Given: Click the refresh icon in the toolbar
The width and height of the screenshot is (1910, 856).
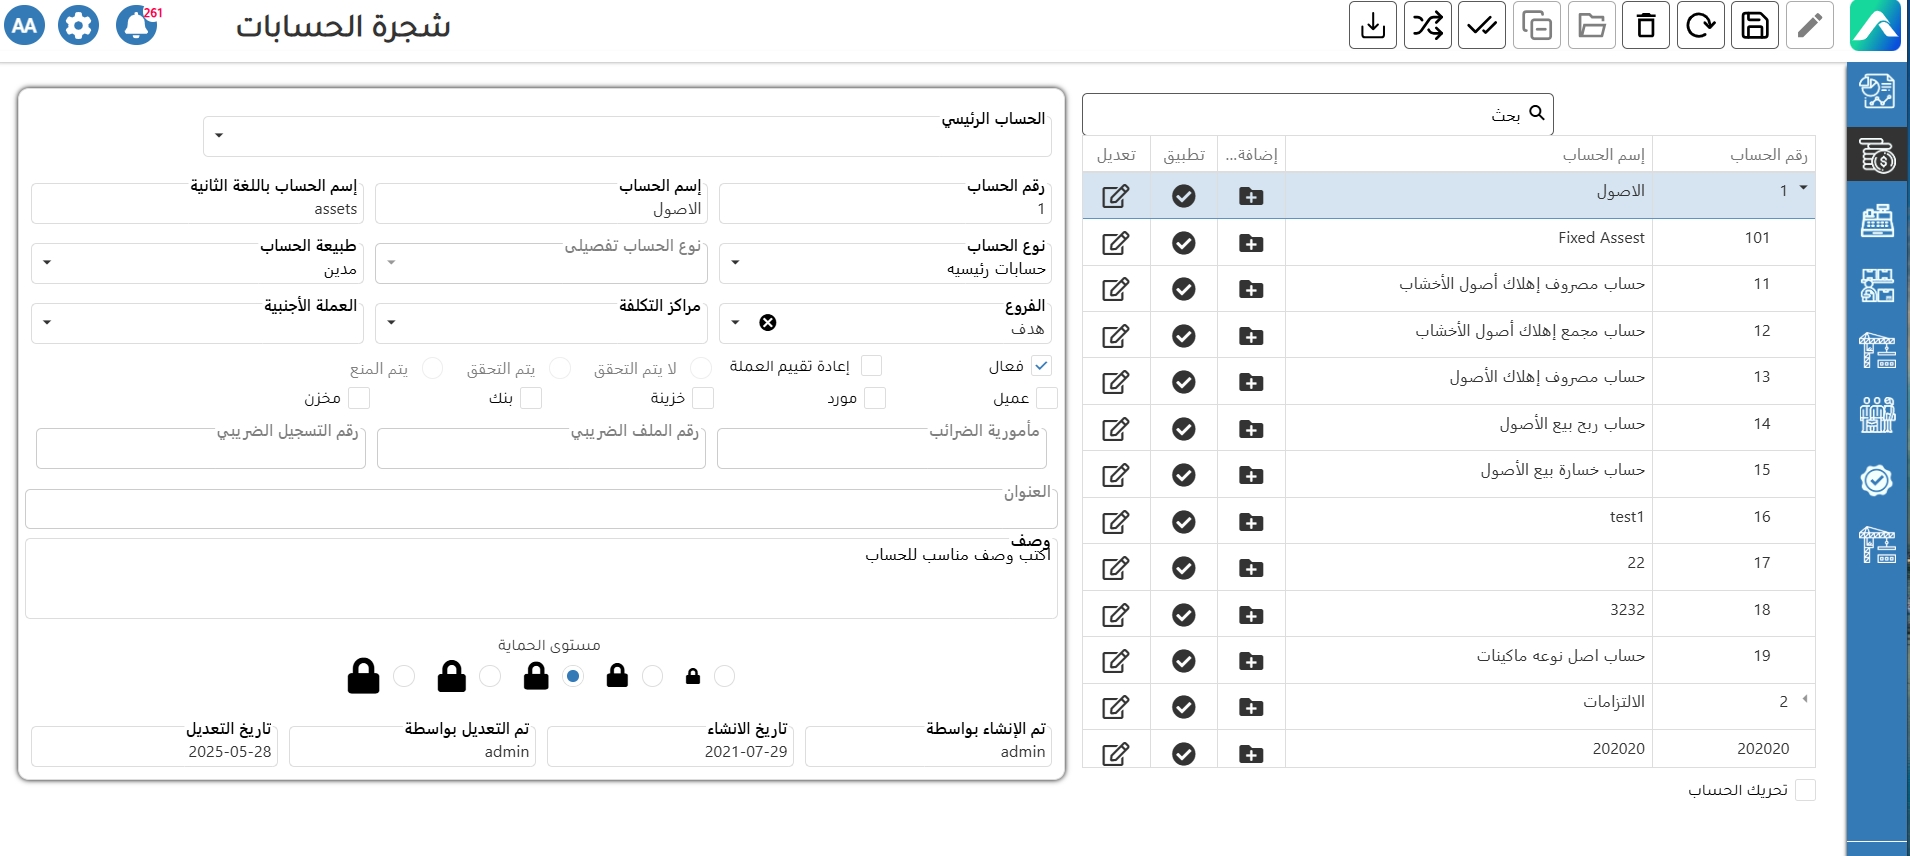Looking at the screenshot, I should pos(1700,25).
